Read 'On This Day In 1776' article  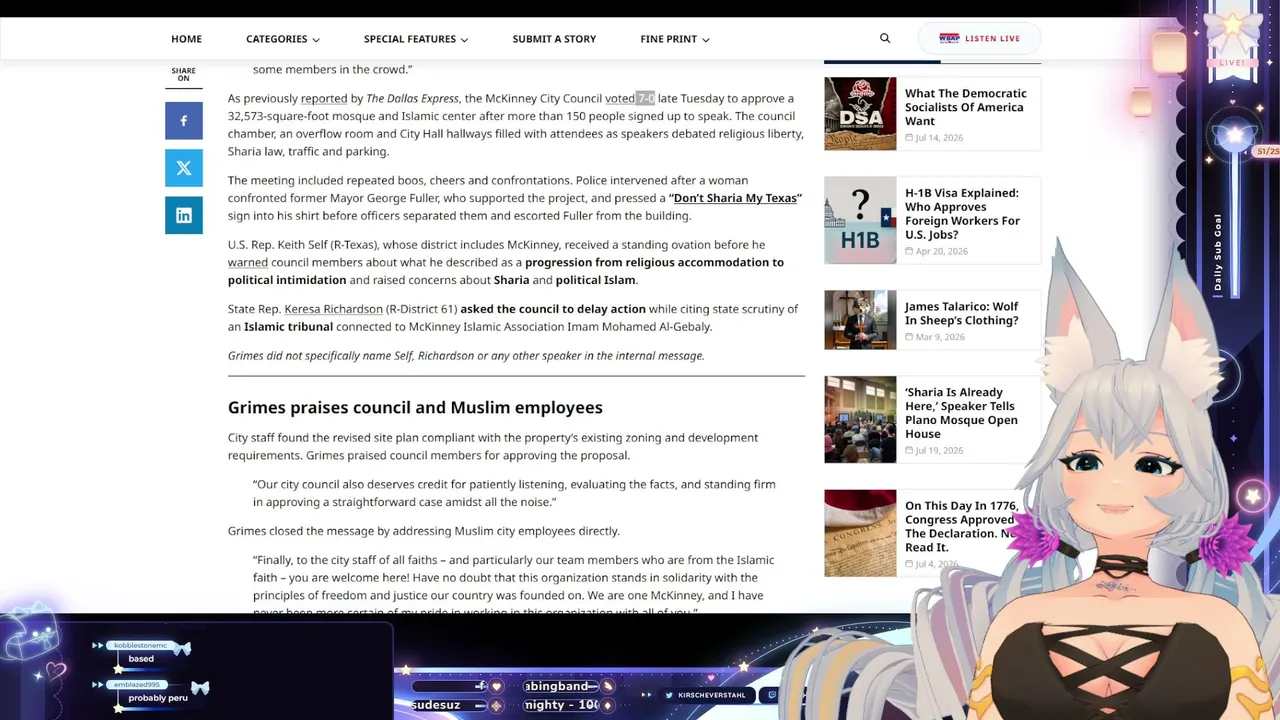[x=961, y=527]
